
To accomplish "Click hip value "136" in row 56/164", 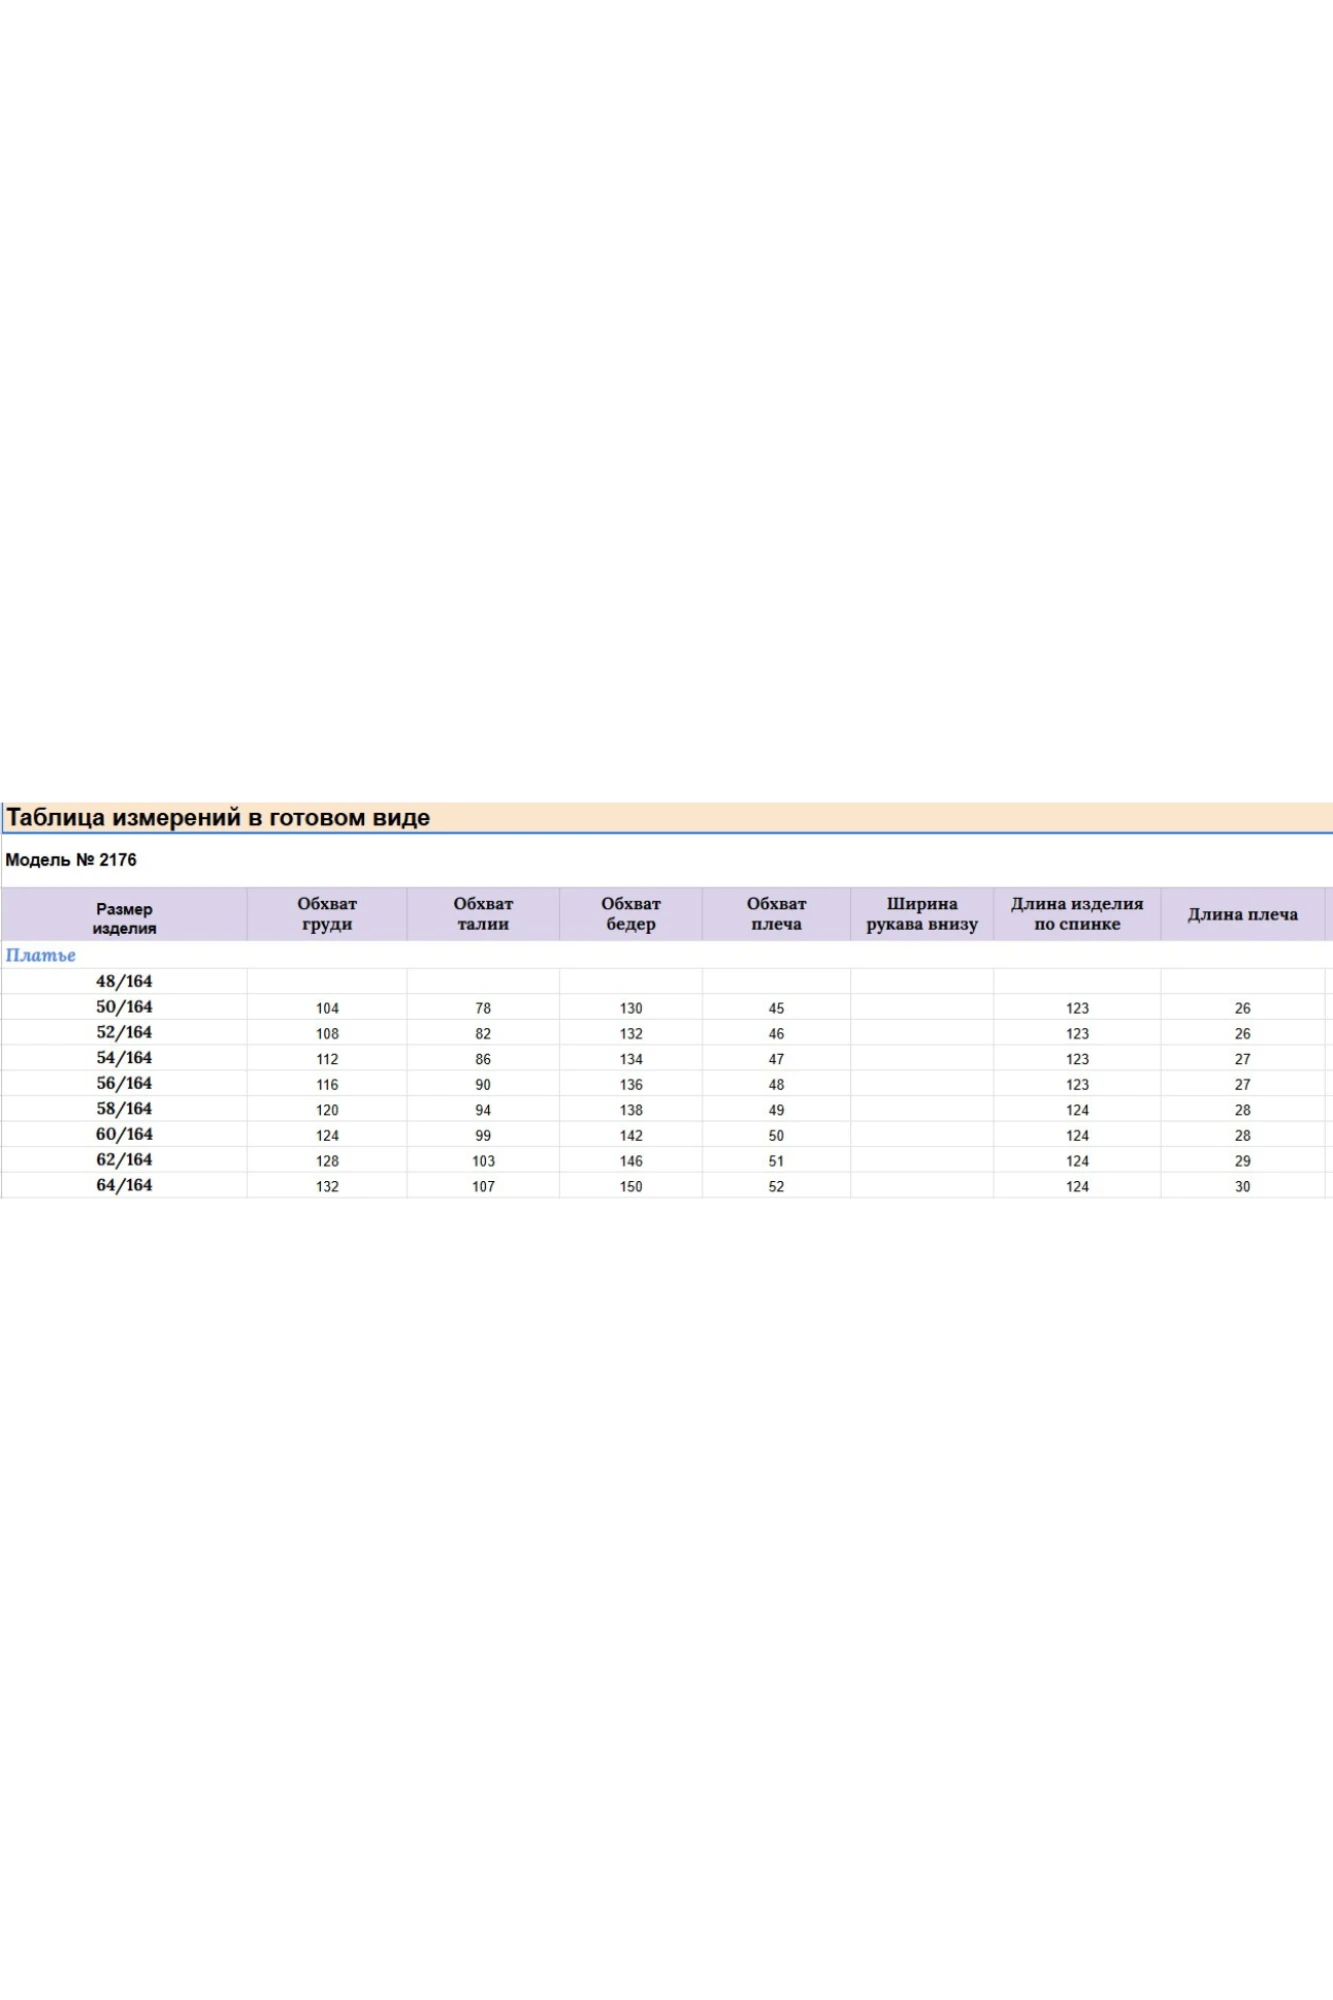I will tap(631, 1085).
